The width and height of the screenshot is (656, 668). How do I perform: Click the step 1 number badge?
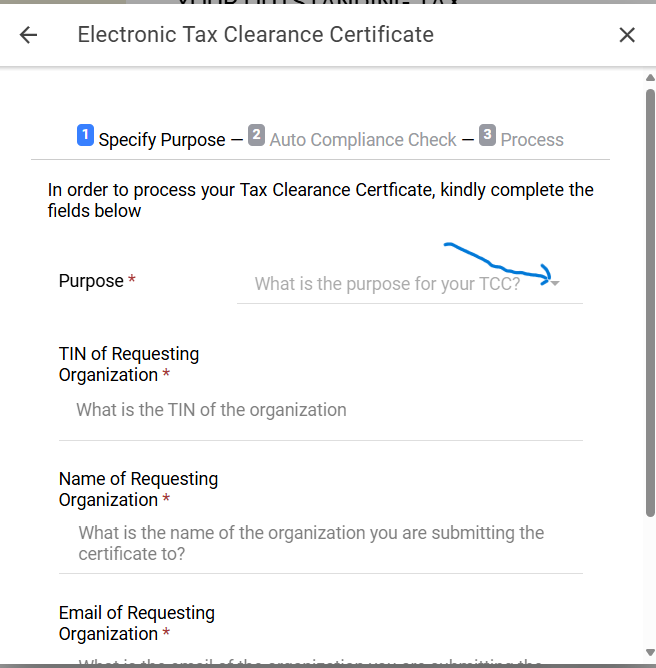(85, 135)
